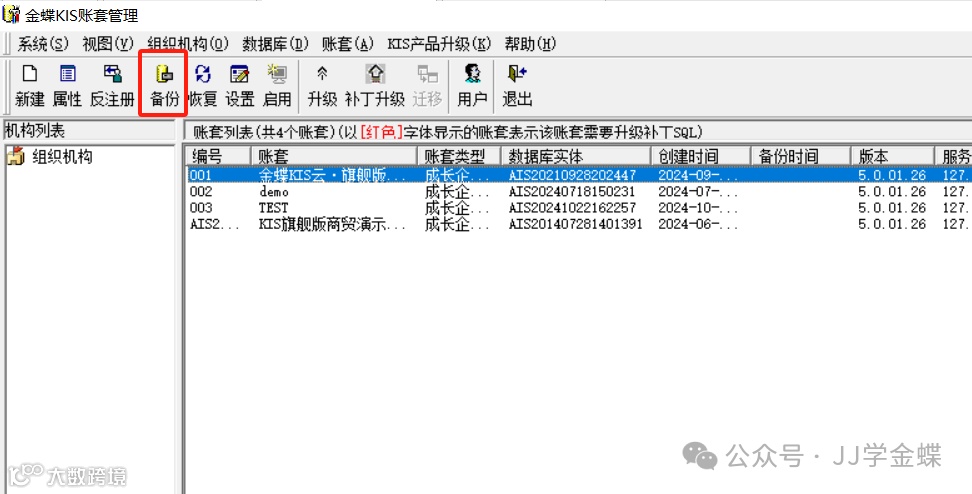Click the 2024-07- creation time cell
This screenshot has width=972, height=494.
698,192
